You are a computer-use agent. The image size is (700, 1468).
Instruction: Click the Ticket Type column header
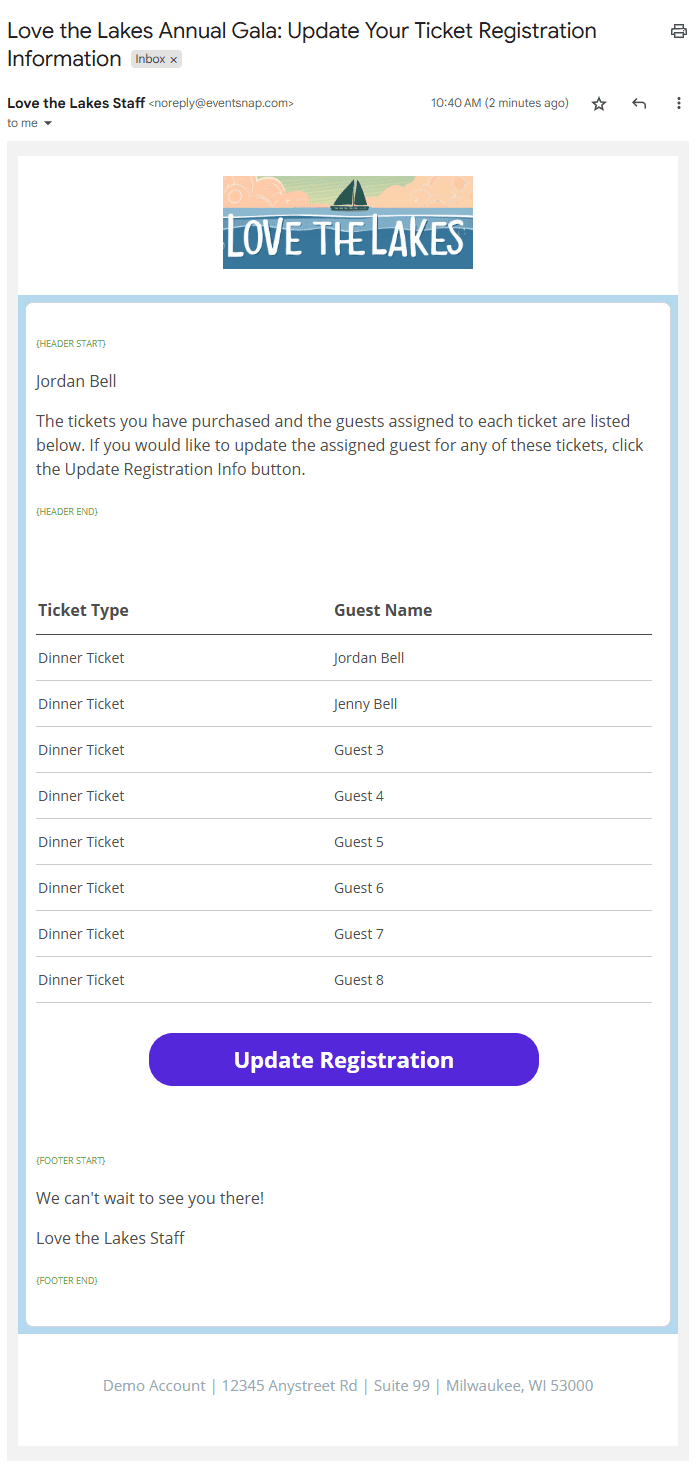[83, 610]
